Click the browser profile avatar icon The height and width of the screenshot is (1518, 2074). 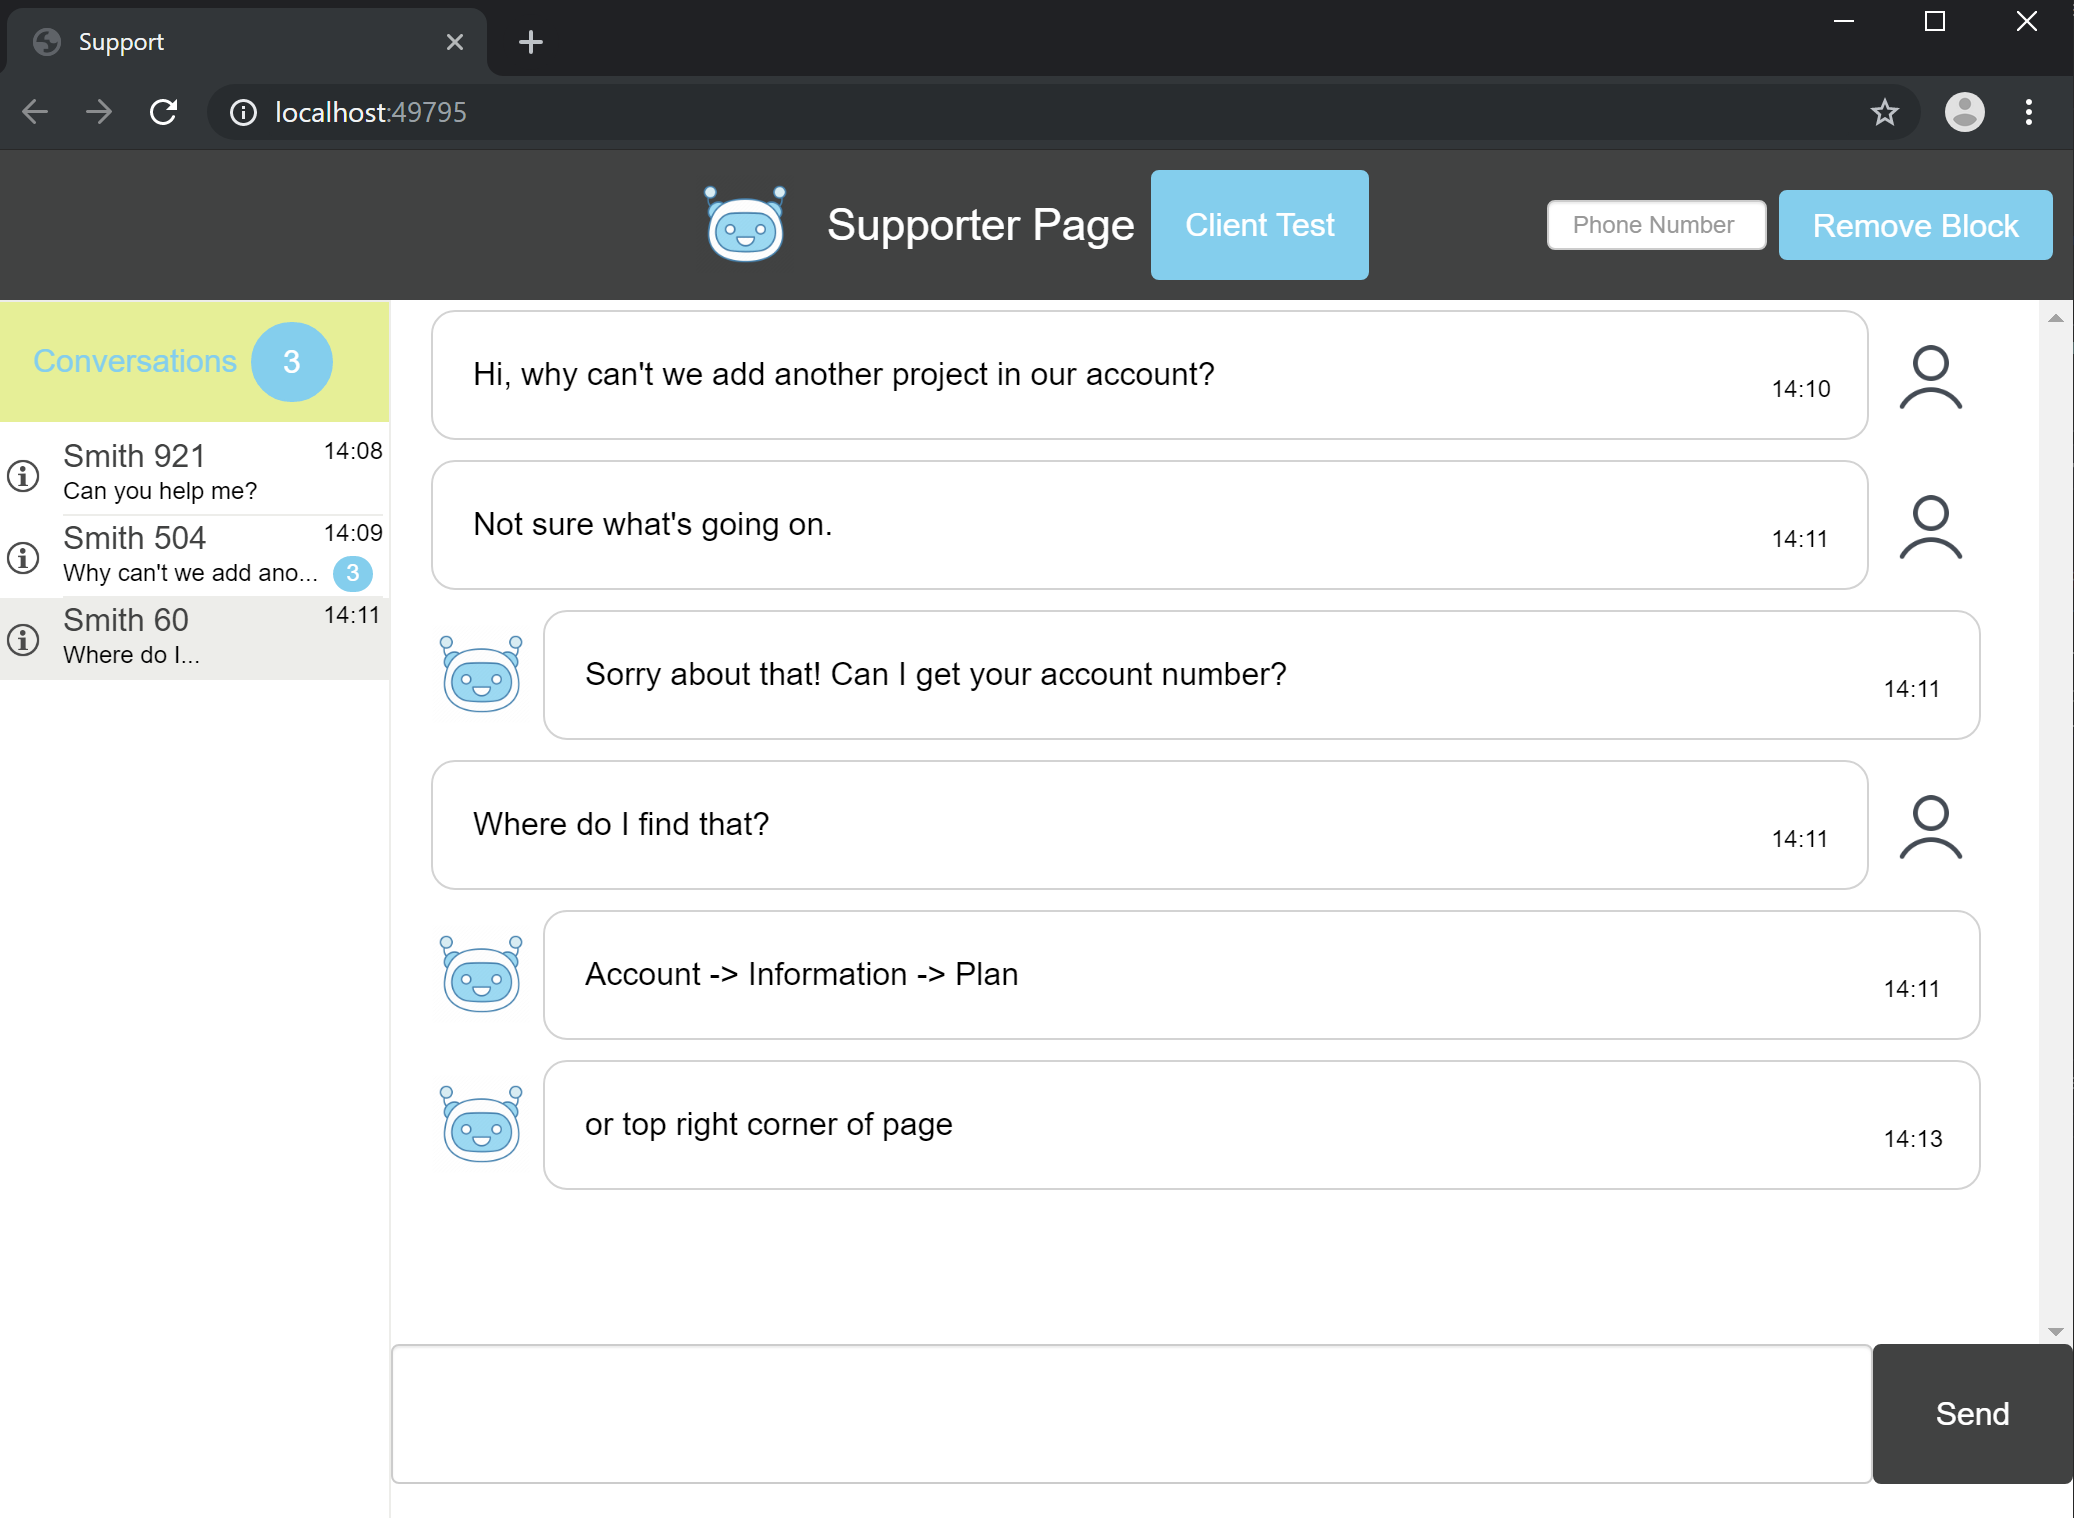(x=1964, y=112)
